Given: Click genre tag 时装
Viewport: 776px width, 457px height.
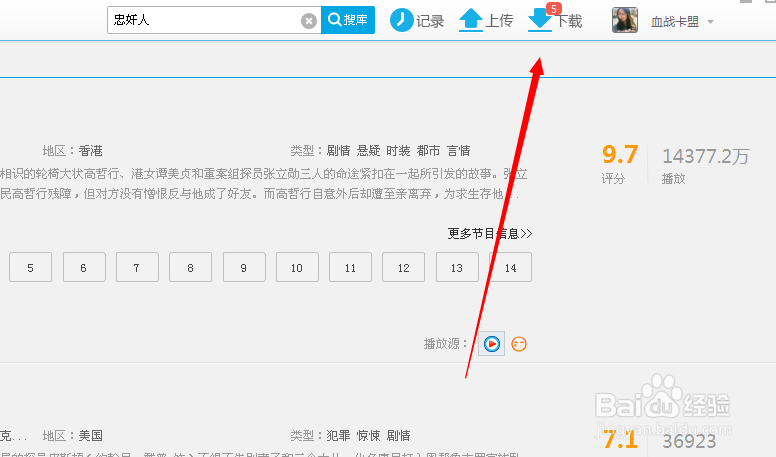Looking at the screenshot, I should pos(398,151).
